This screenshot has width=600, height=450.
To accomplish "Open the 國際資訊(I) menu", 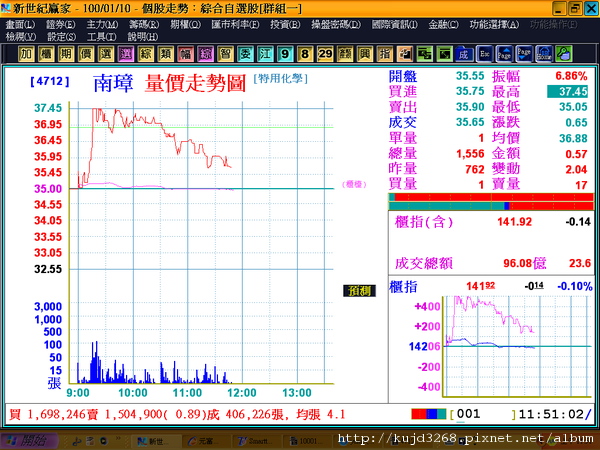I will coord(395,24).
